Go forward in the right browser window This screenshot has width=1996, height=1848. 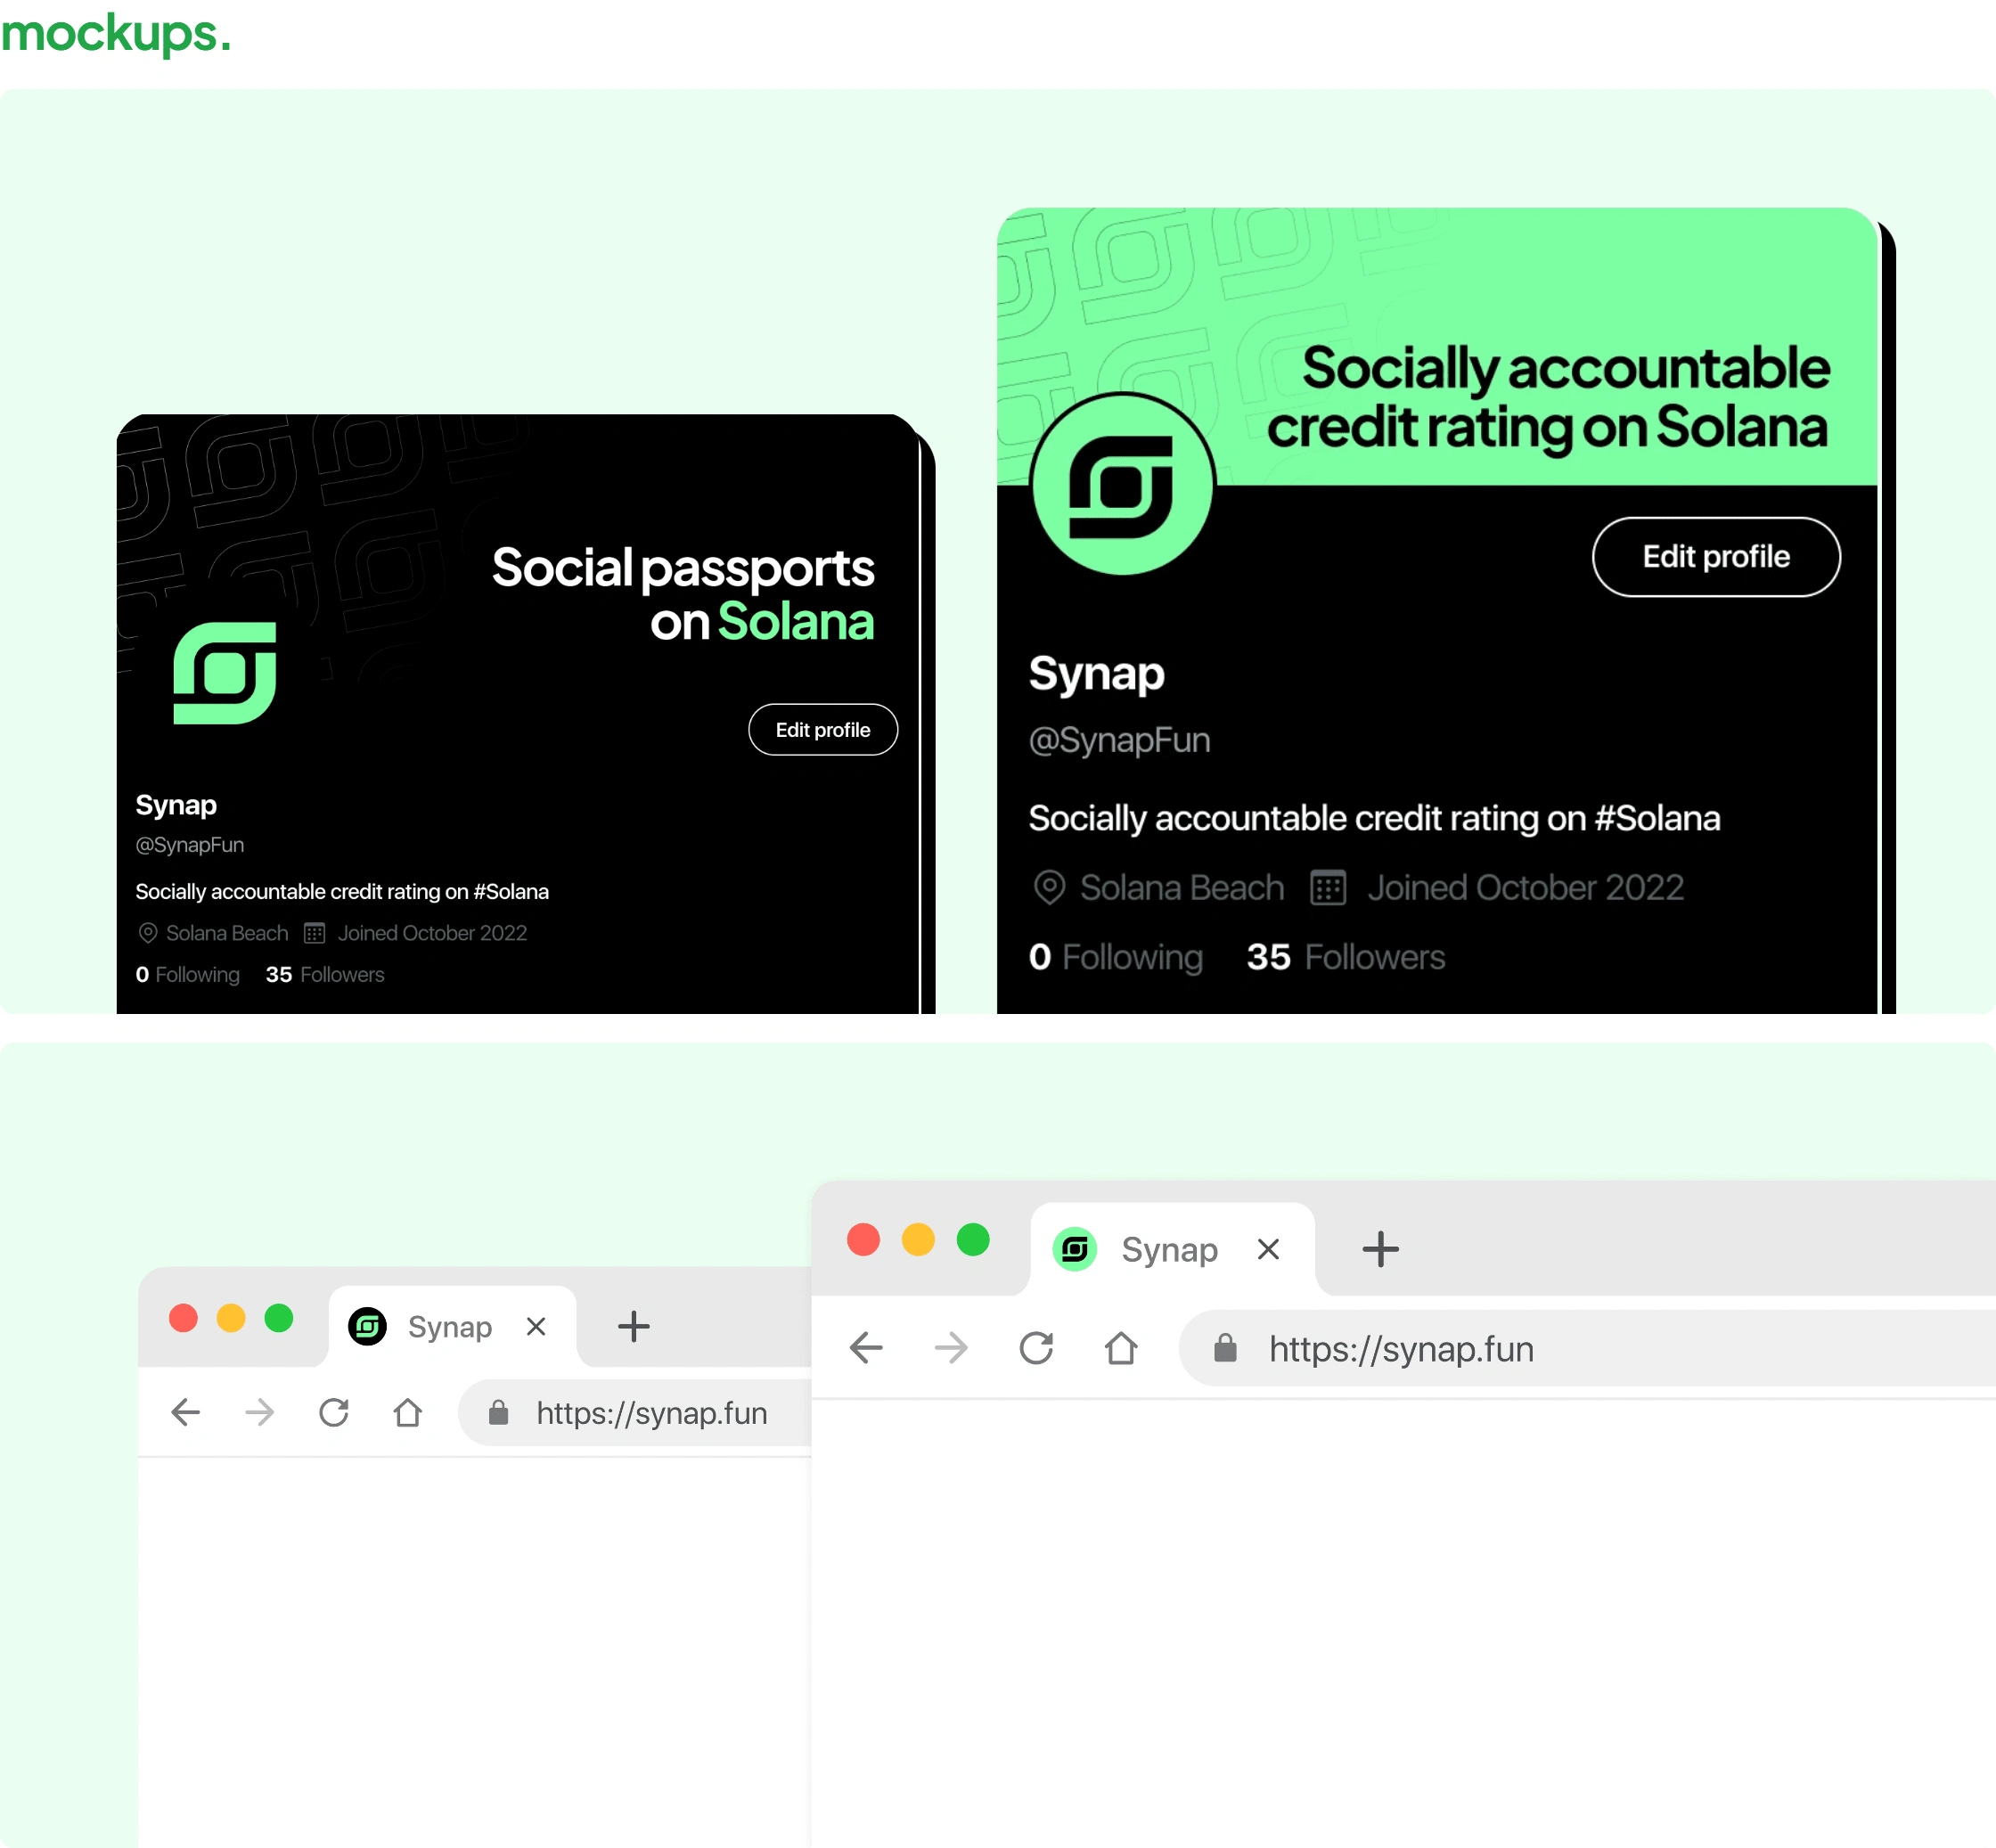coord(951,1349)
